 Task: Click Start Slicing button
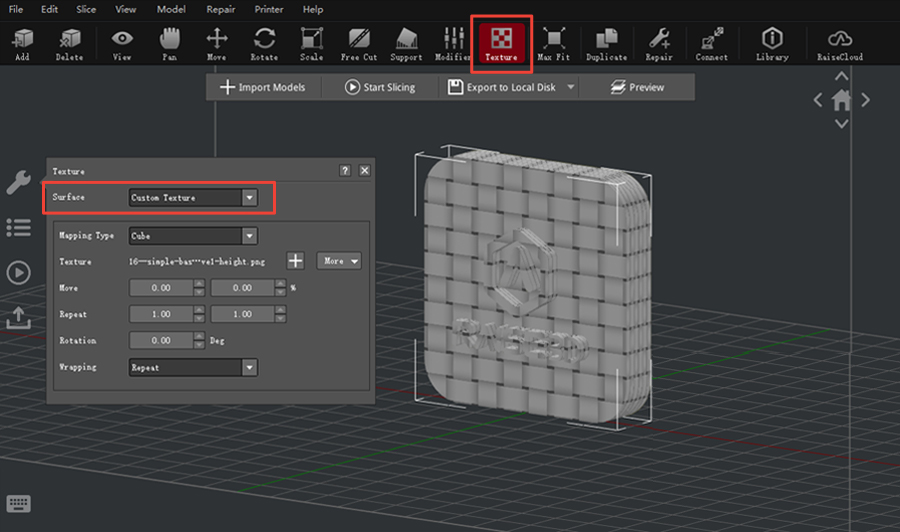[x=380, y=87]
